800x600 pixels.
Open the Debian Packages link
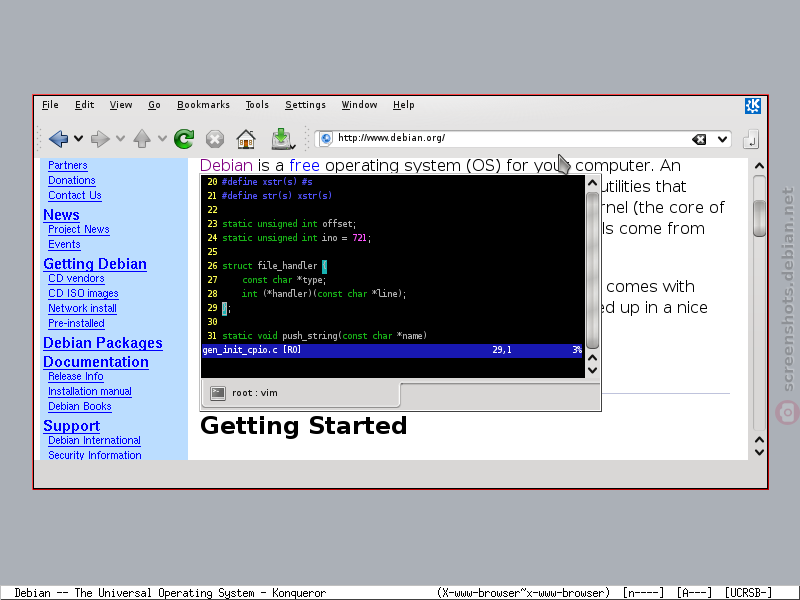point(103,343)
